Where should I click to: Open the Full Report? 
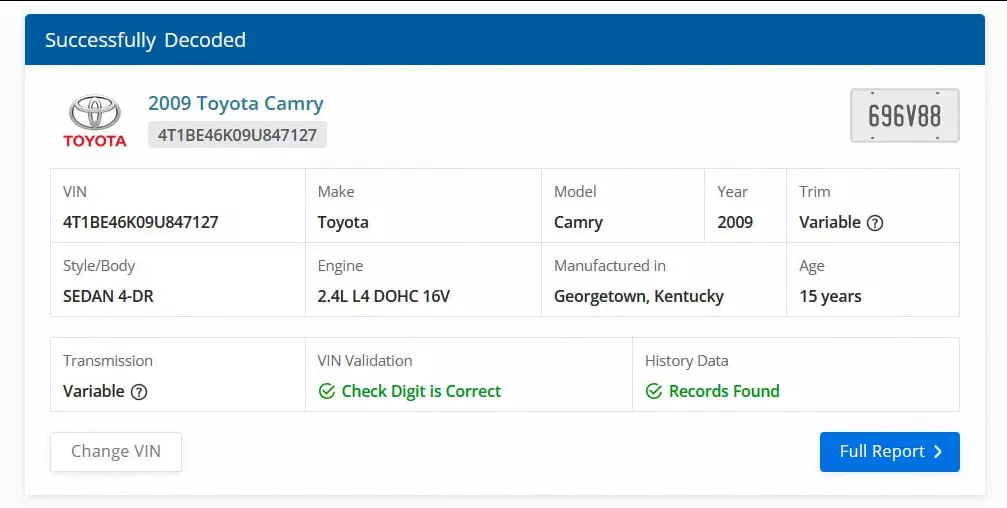889,451
